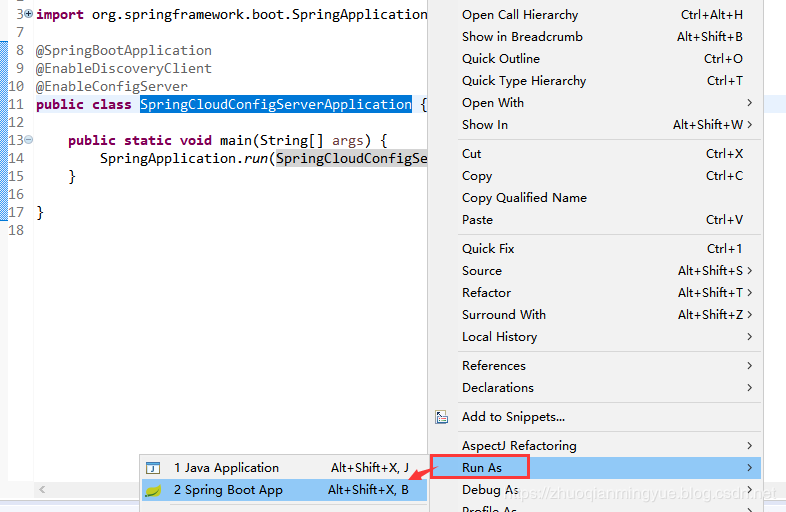Screen dimensions: 786x512
Task: Expand the AspectJ Refactoring submenu arrow
Action: tap(749, 446)
